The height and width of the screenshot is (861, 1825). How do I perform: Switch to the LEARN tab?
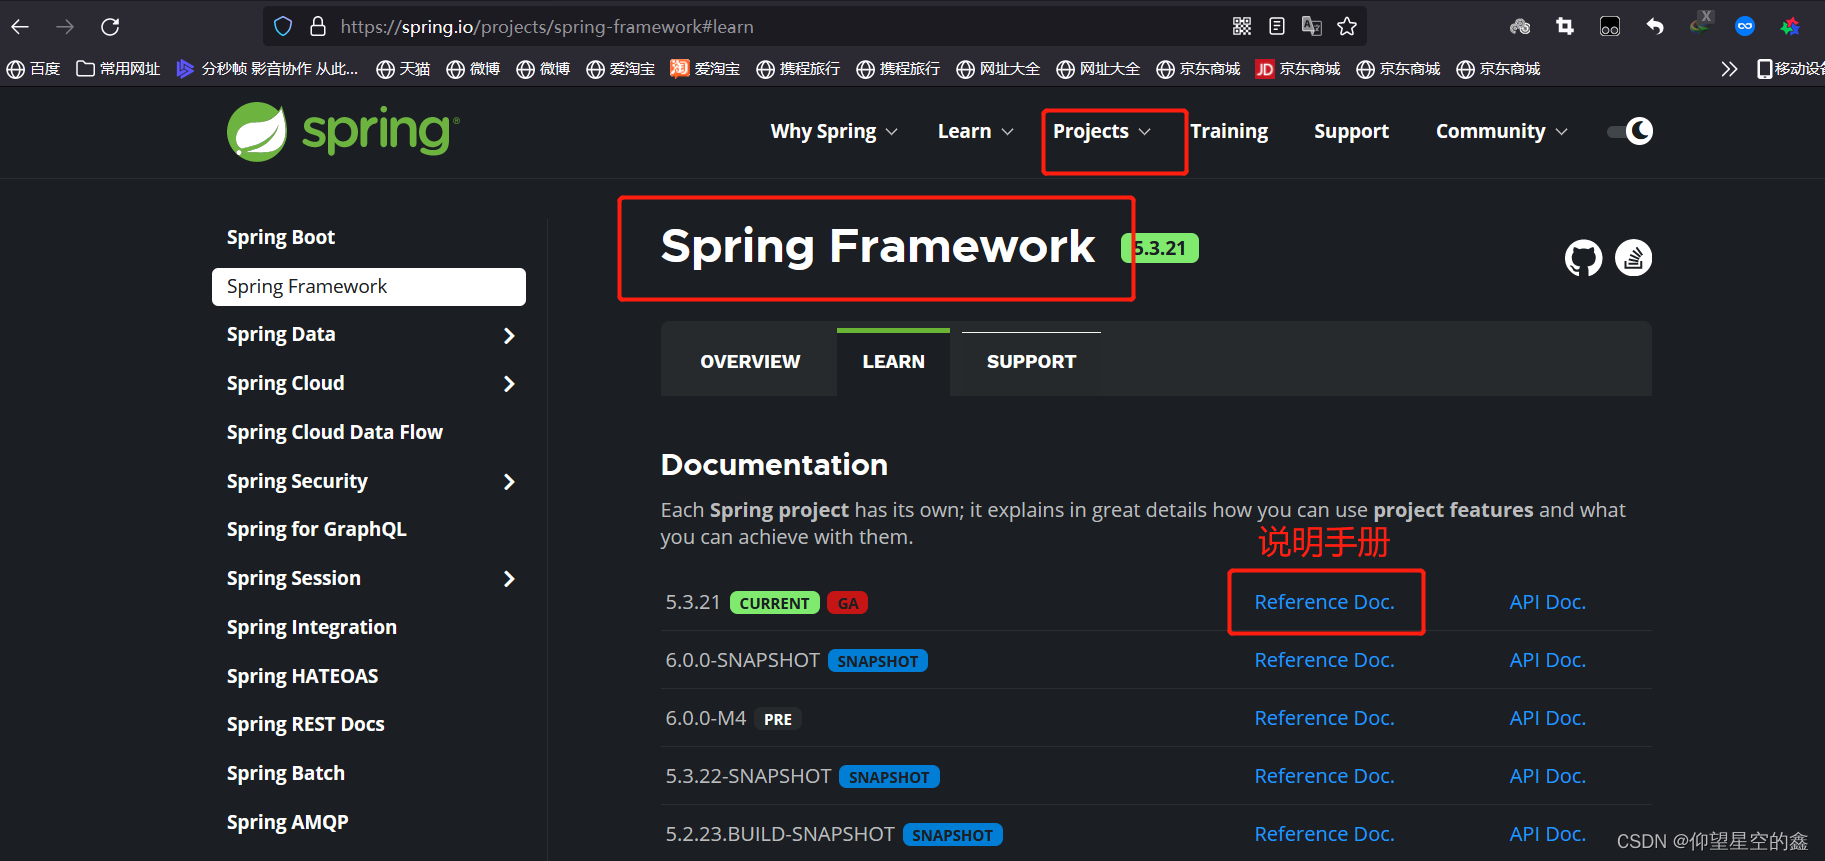(893, 361)
